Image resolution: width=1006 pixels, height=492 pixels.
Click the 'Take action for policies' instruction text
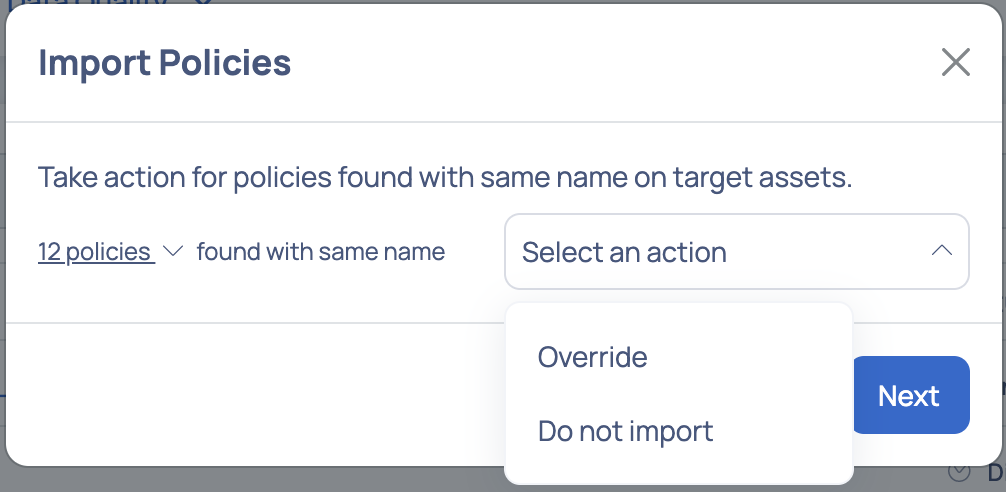coord(445,176)
